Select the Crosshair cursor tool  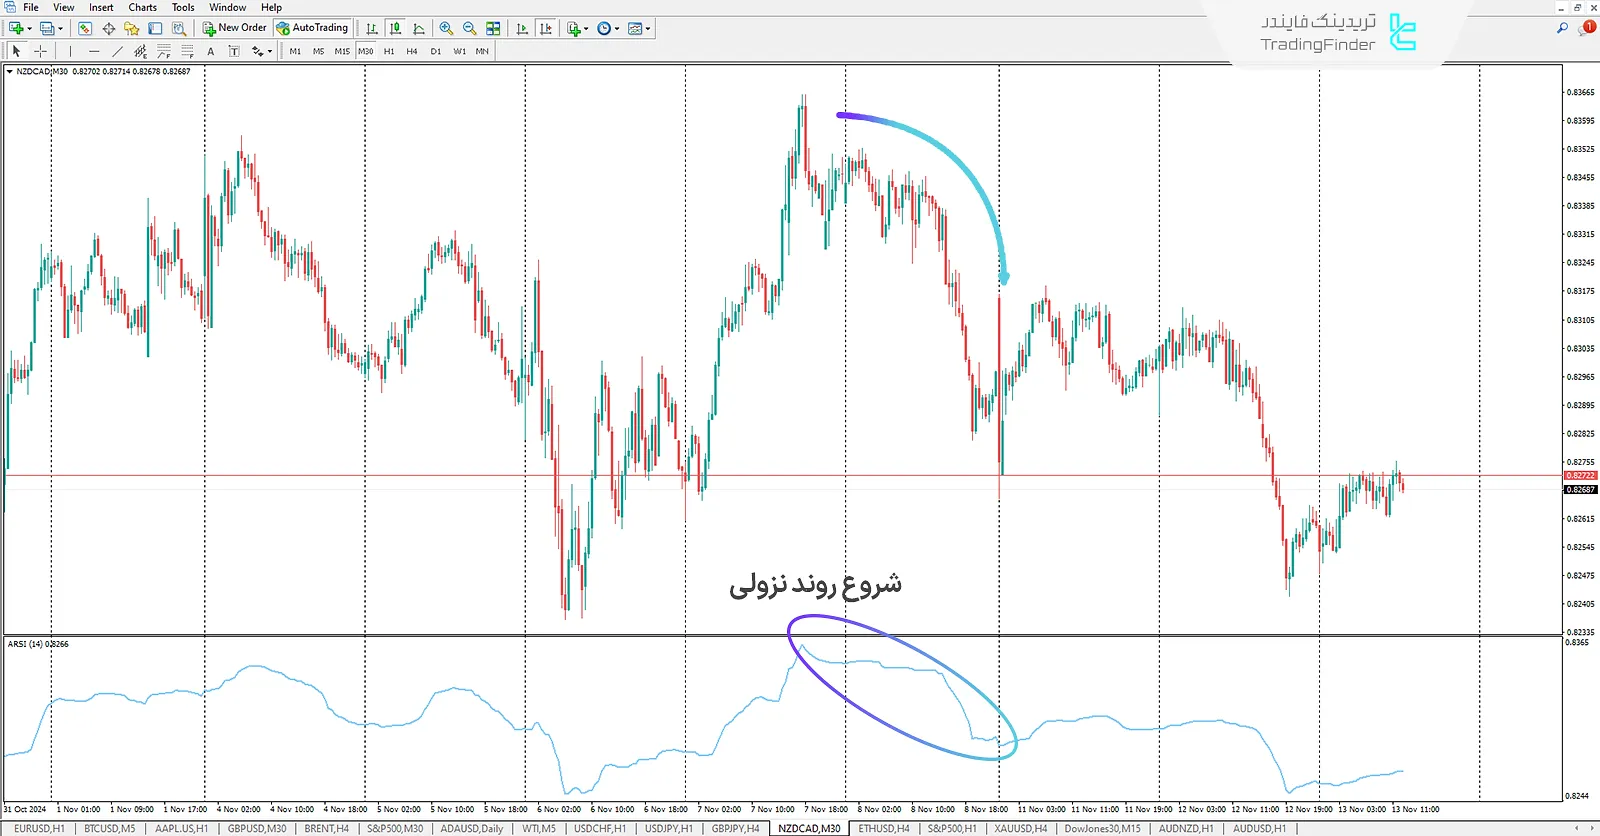pos(40,51)
